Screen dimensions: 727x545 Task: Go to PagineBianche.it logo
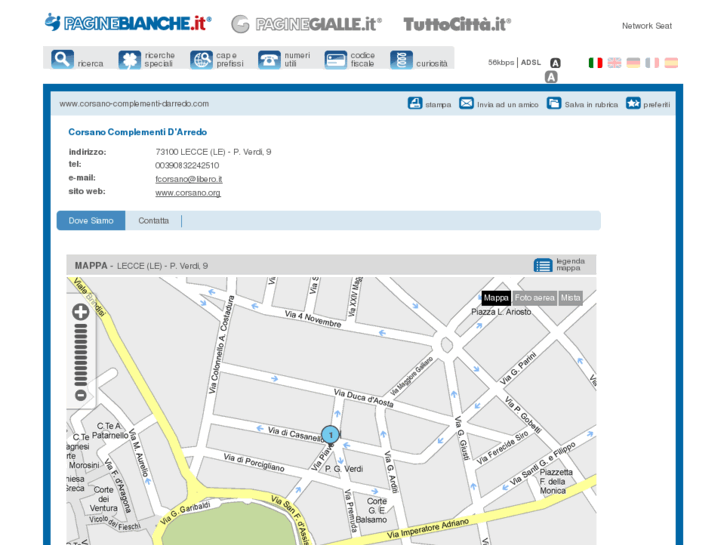pos(128,23)
